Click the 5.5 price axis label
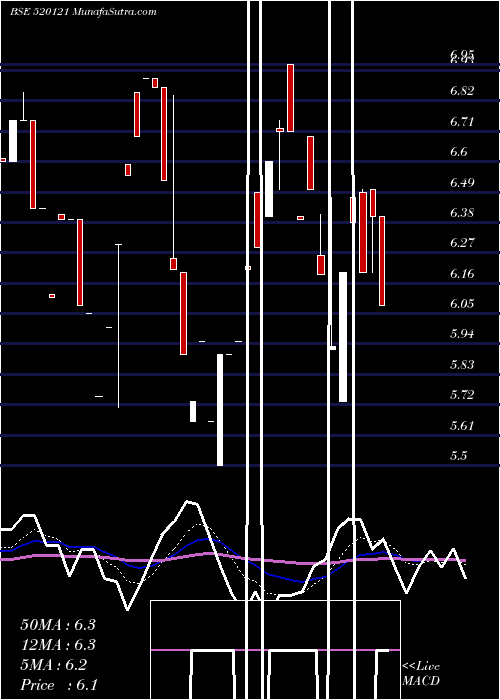Image resolution: width=500 pixels, height=700 pixels. [x=459, y=455]
